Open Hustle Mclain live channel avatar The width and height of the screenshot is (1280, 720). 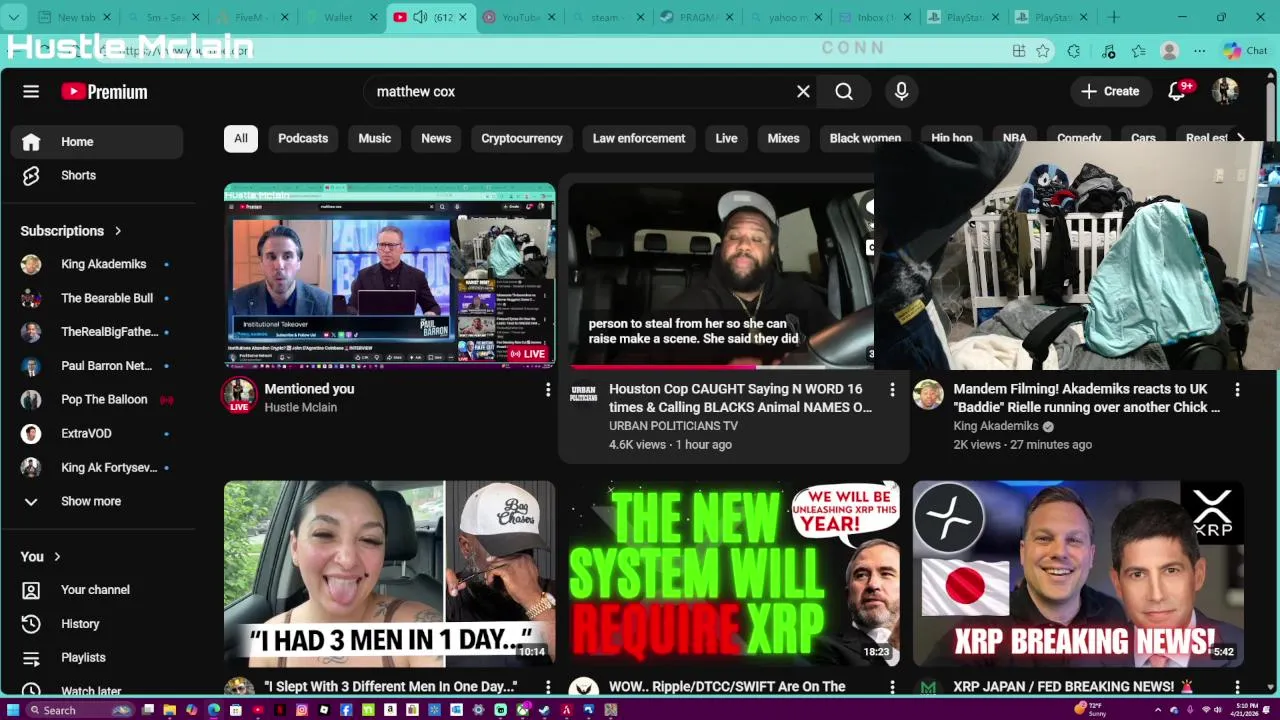pyautogui.click(x=239, y=394)
